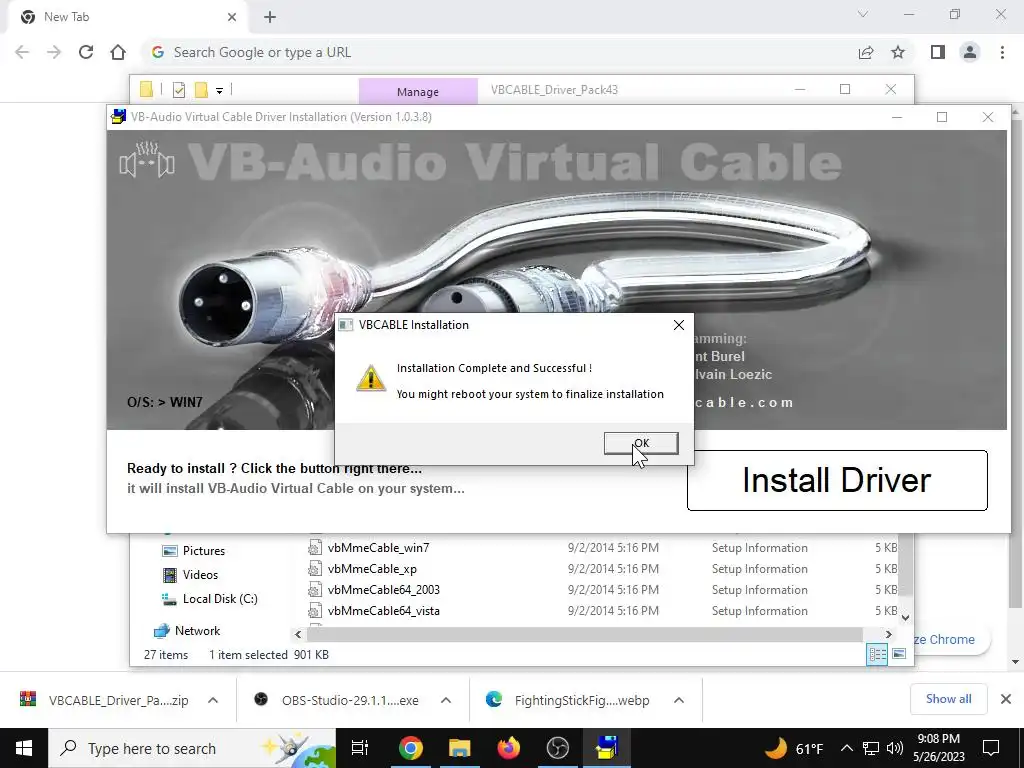Click VB-Audio installer title bar icon
Screen dimensions: 1024x768
pos(118,117)
